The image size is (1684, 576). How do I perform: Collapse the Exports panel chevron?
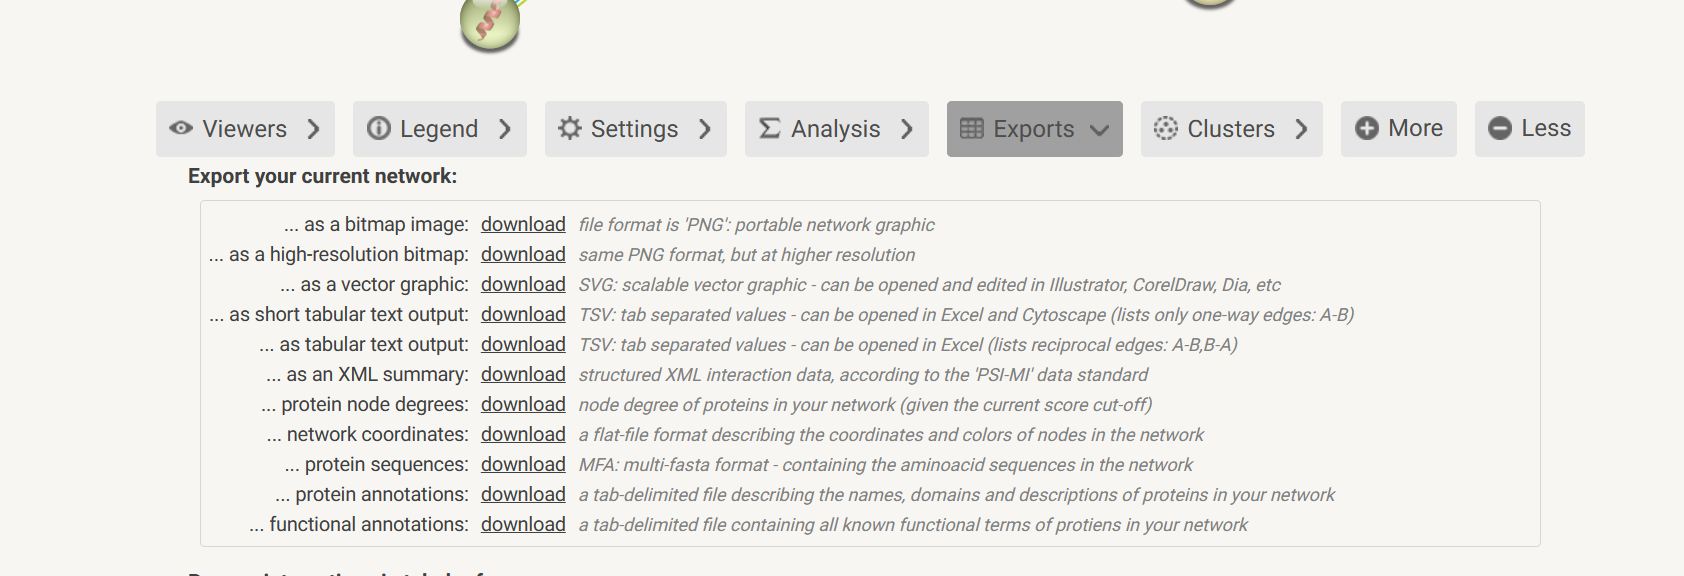[x=1100, y=130]
